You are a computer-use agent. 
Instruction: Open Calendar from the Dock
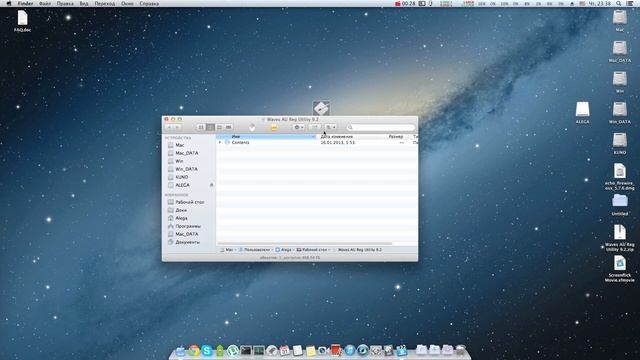click(284, 351)
